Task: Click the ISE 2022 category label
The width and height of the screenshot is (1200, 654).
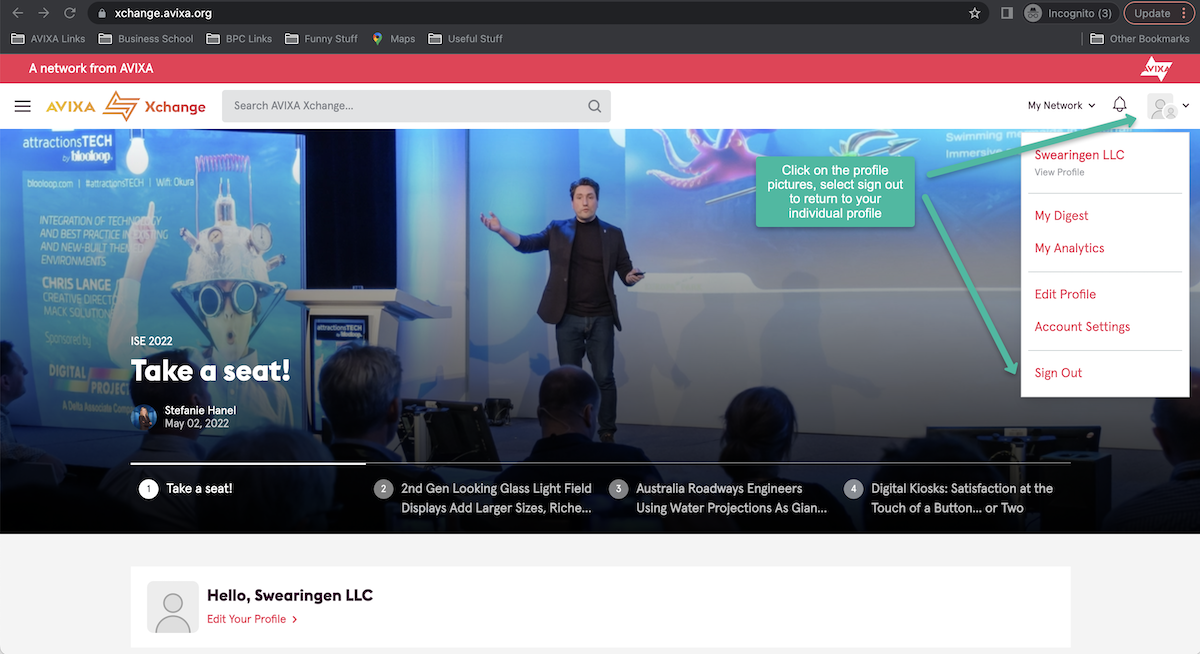Action: [x=152, y=341]
